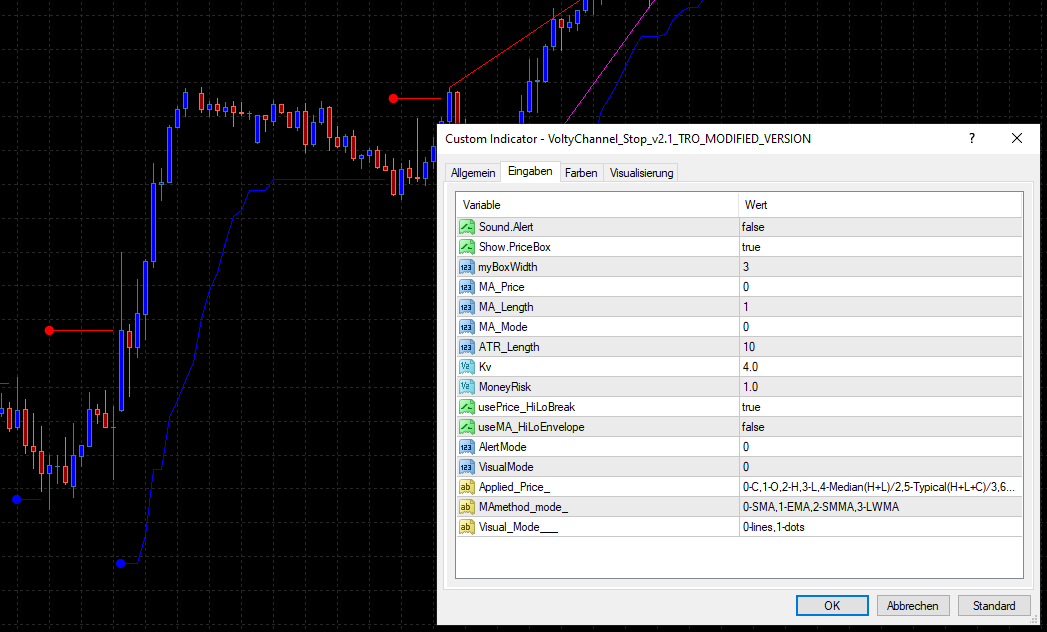Select the useMA_HiLoEnvelope value false
The image size is (1047, 632).
[x=753, y=427]
